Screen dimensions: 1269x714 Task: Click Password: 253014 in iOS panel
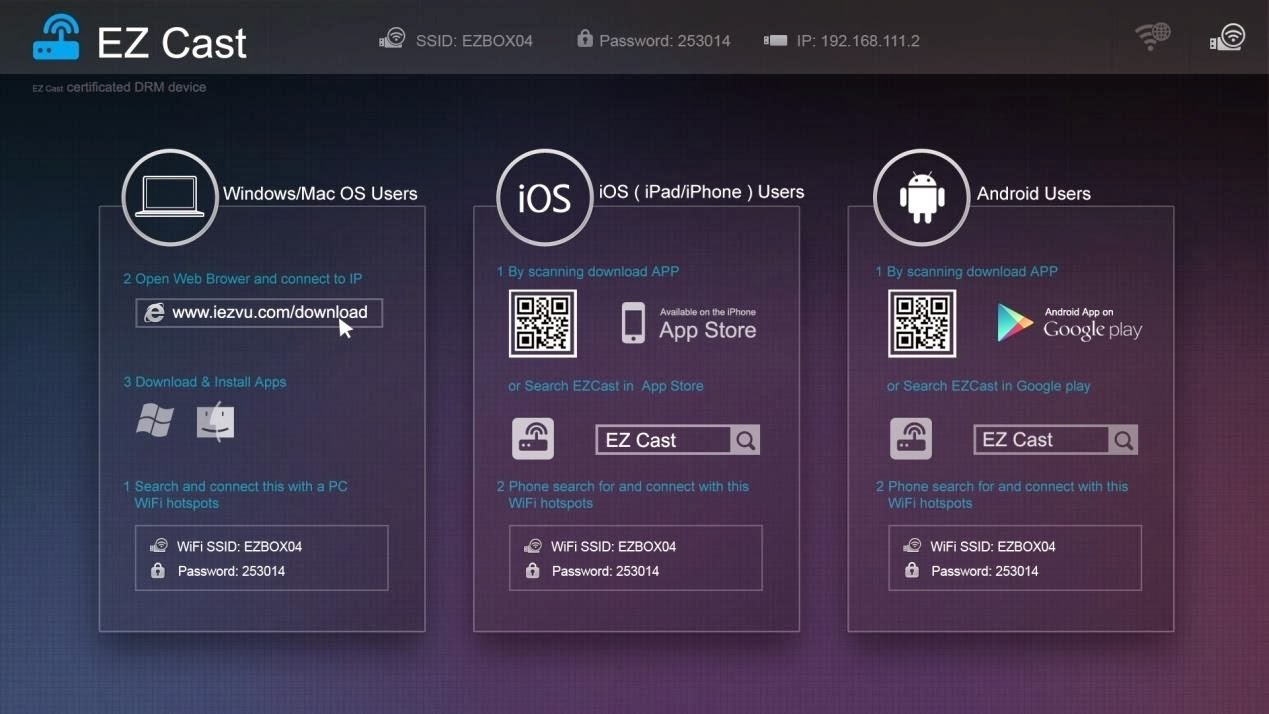coord(605,571)
